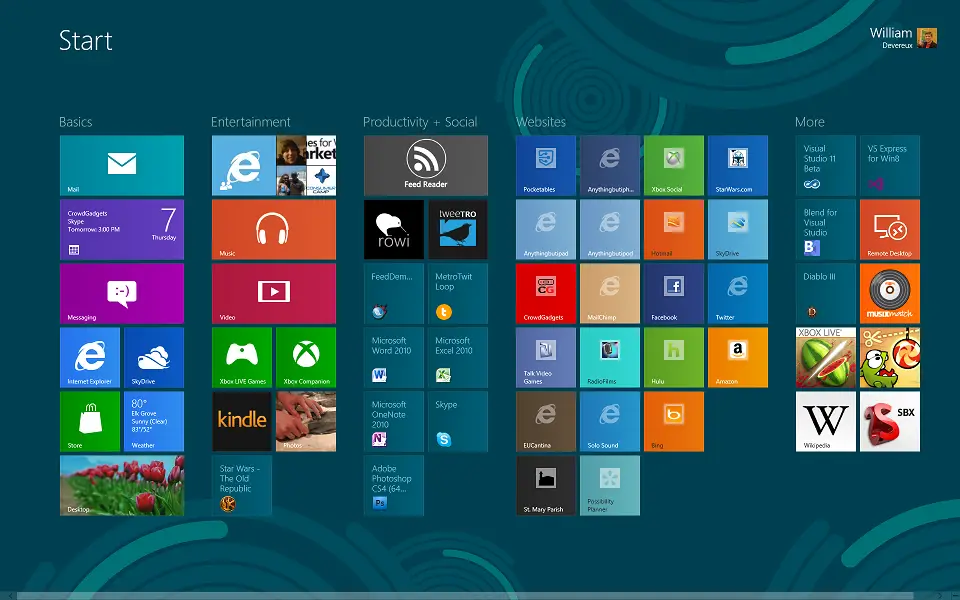The image size is (960, 600).
Task: Launch the Messaging tile
Action: coord(122,293)
